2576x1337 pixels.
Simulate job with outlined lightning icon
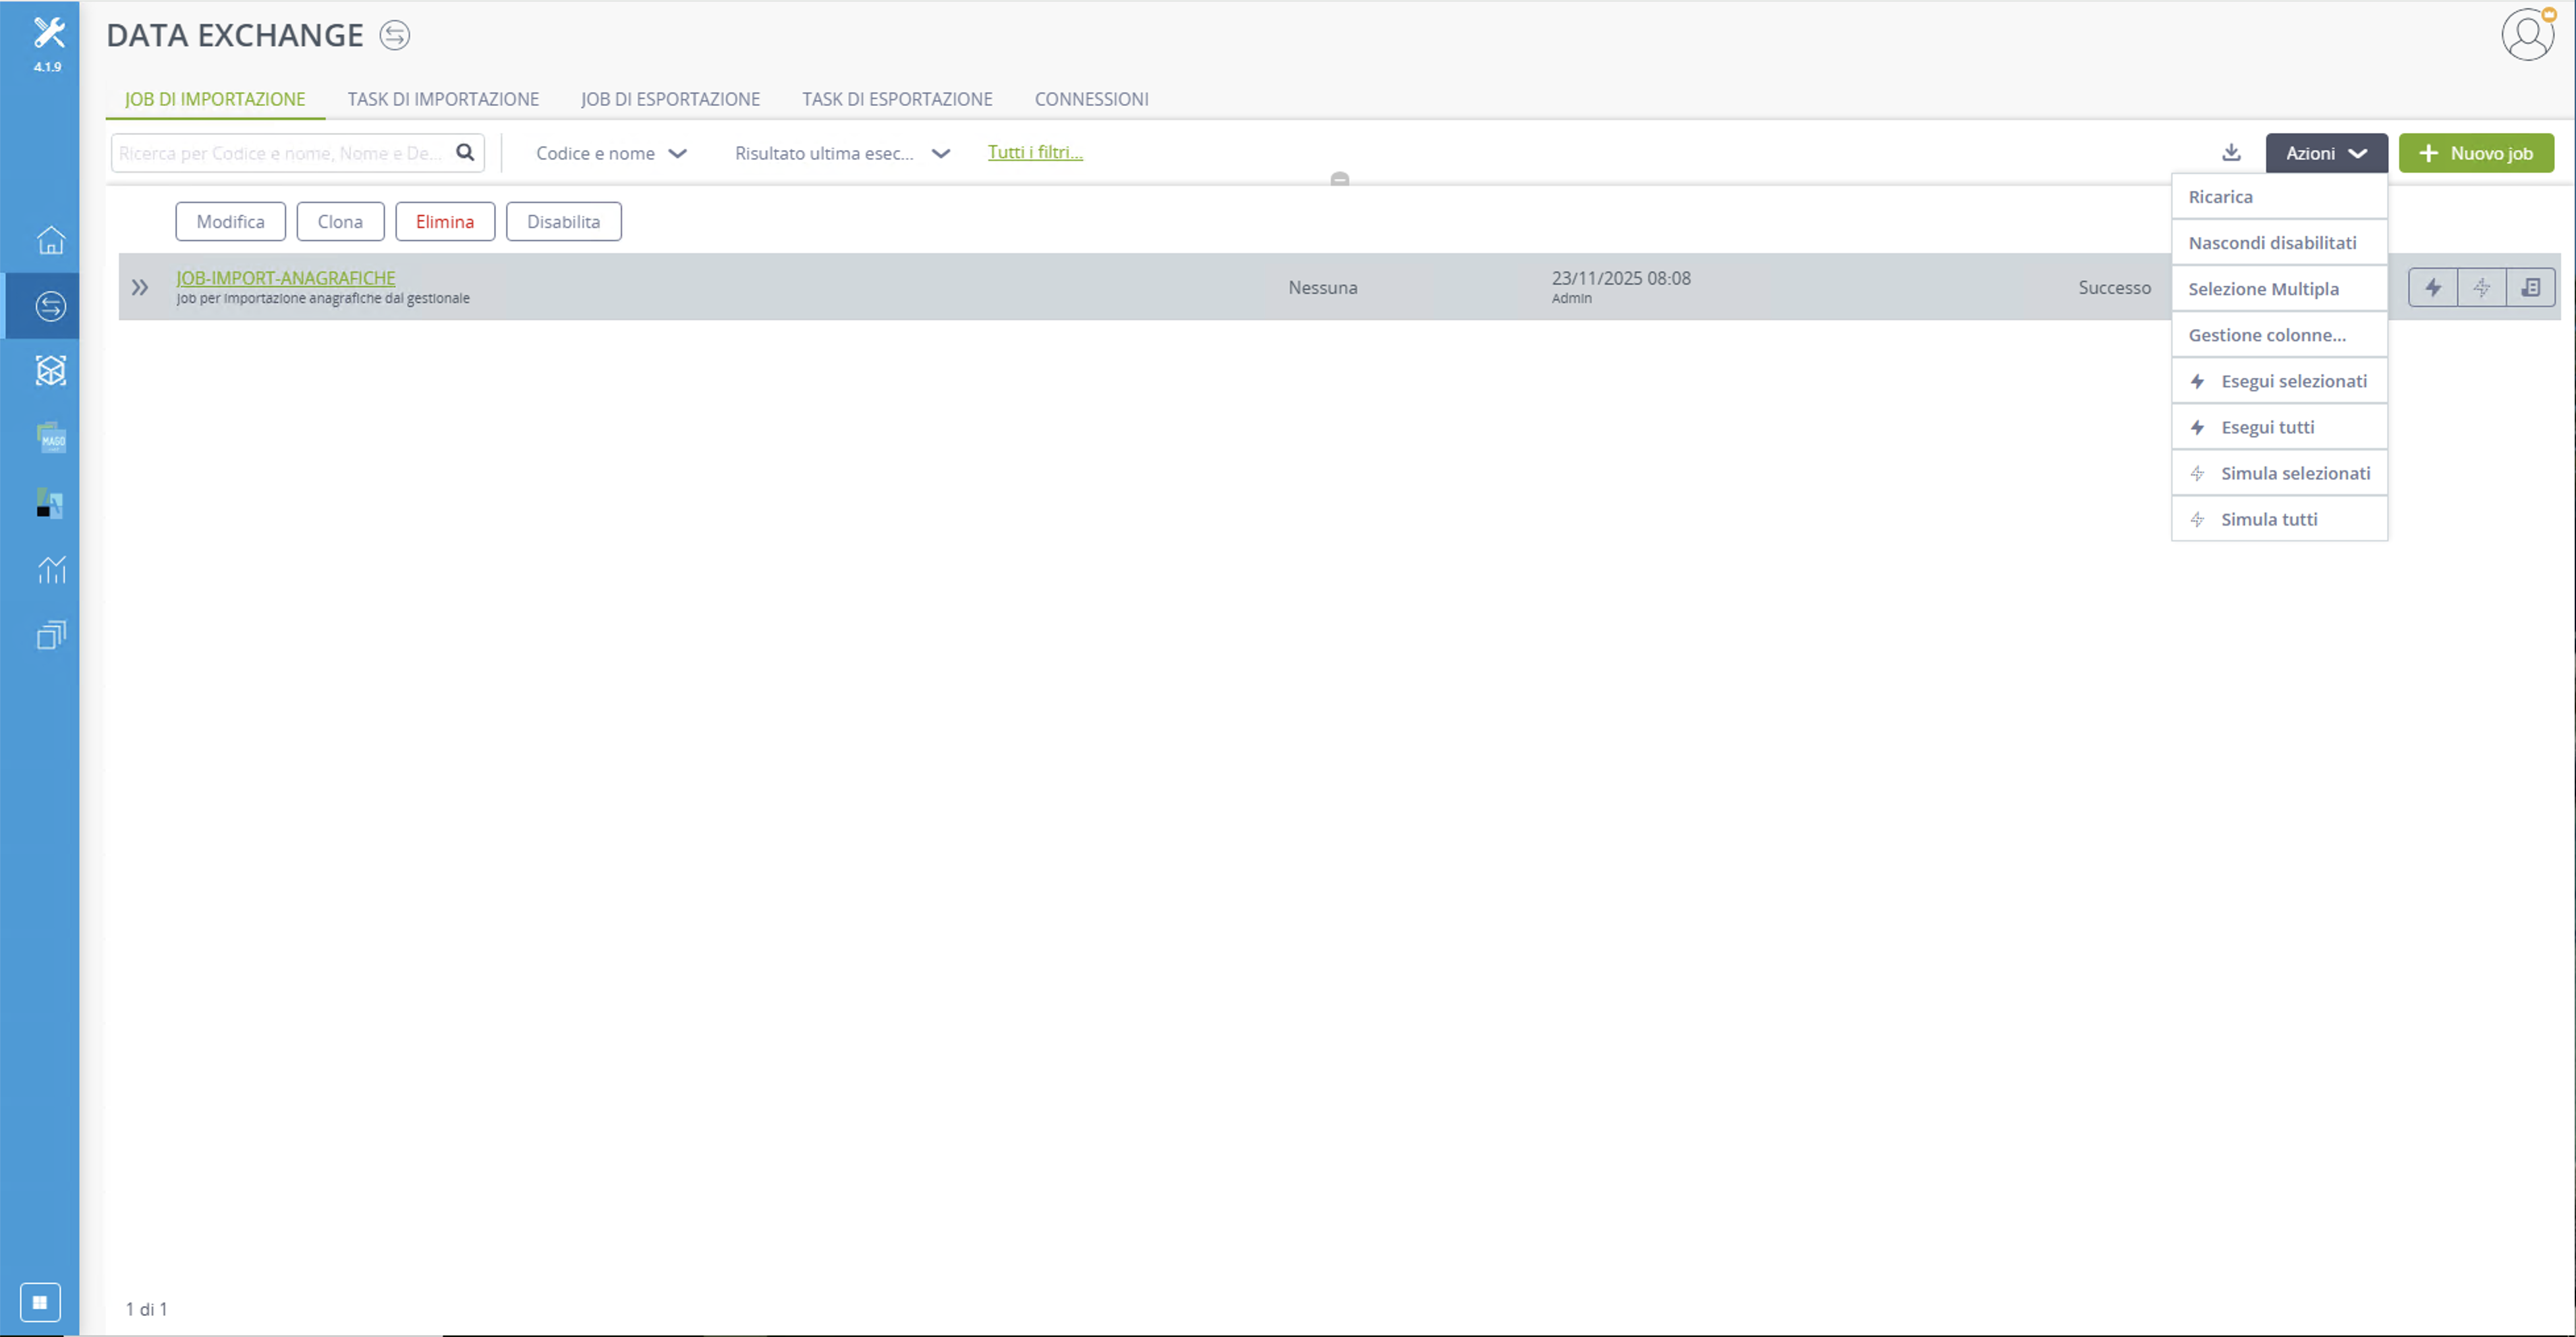tap(2482, 288)
